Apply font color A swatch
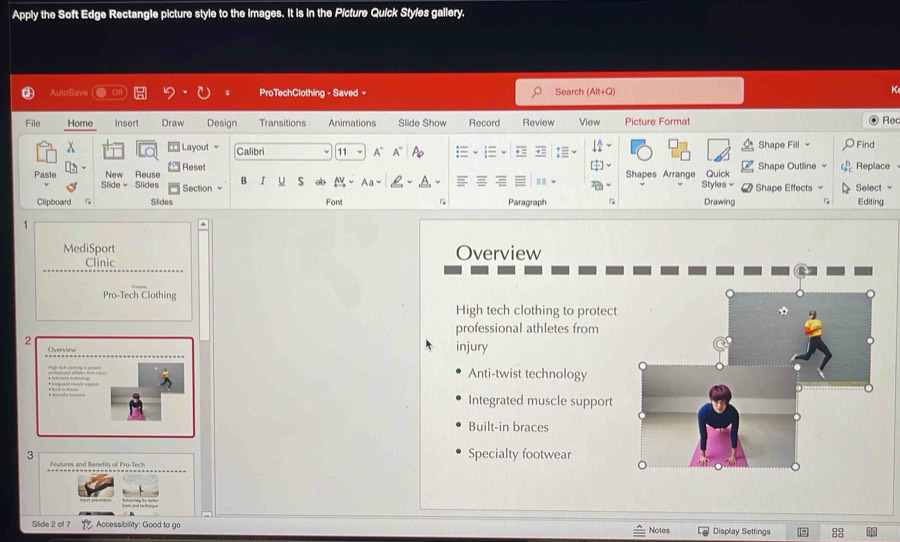 [x=425, y=182]
